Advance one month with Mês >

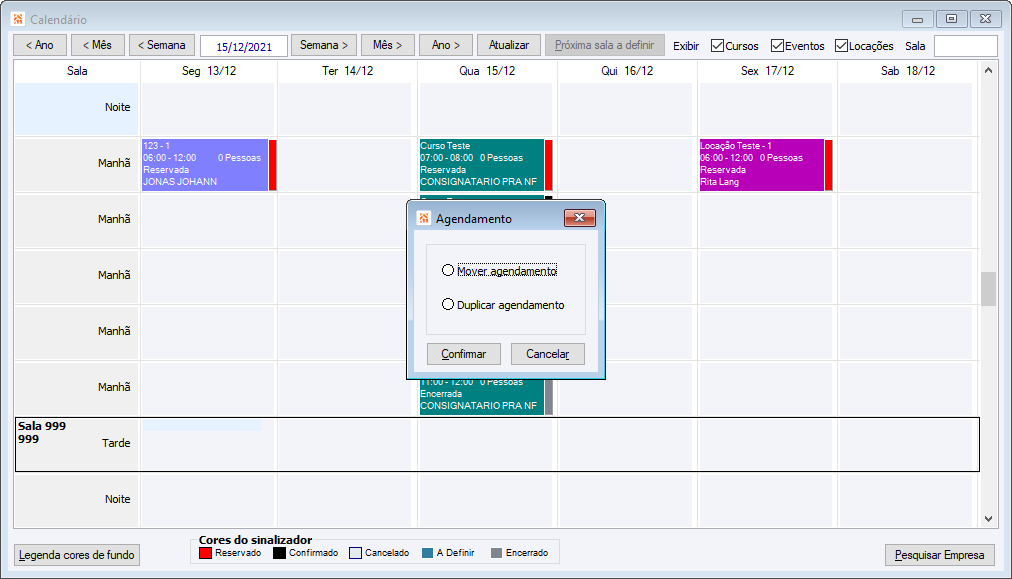387,45
